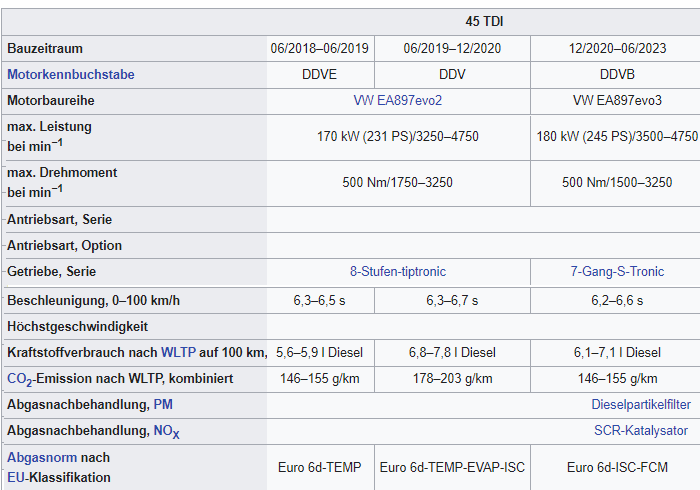The width and height of the screenshot is (700, 490).
Task: Click the 180 kW (245 PS) power cell
Action: tap(617, 137)
